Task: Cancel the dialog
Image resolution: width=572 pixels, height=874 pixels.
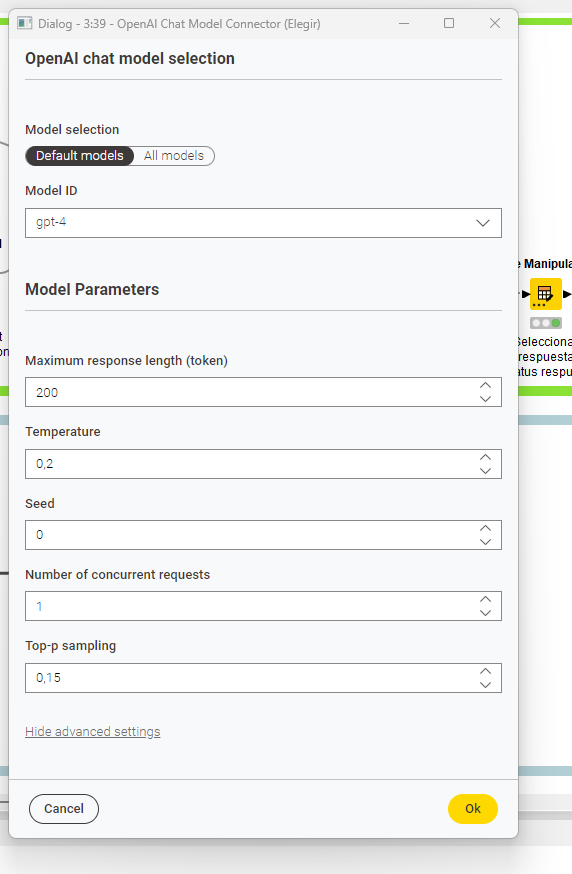Action: coord(64,809)
